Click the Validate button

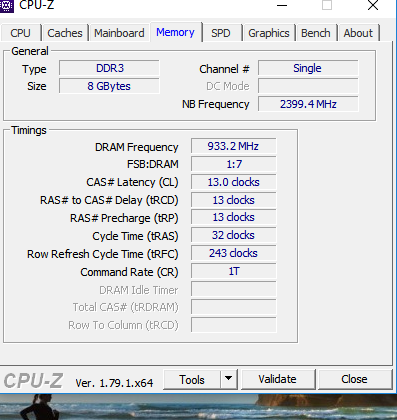(277, 379)
